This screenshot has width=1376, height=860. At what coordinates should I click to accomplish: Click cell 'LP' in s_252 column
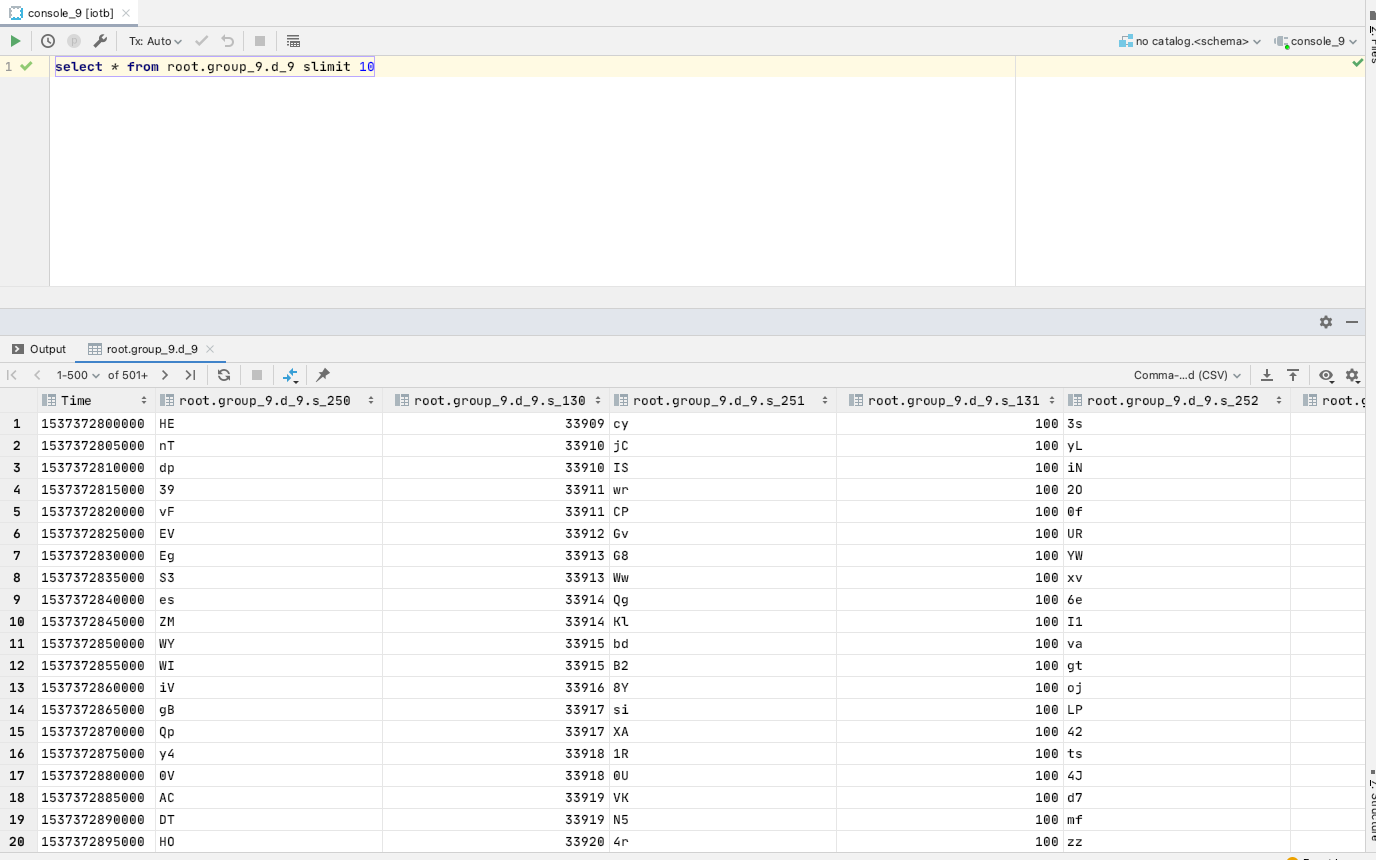pos(1177,710)
